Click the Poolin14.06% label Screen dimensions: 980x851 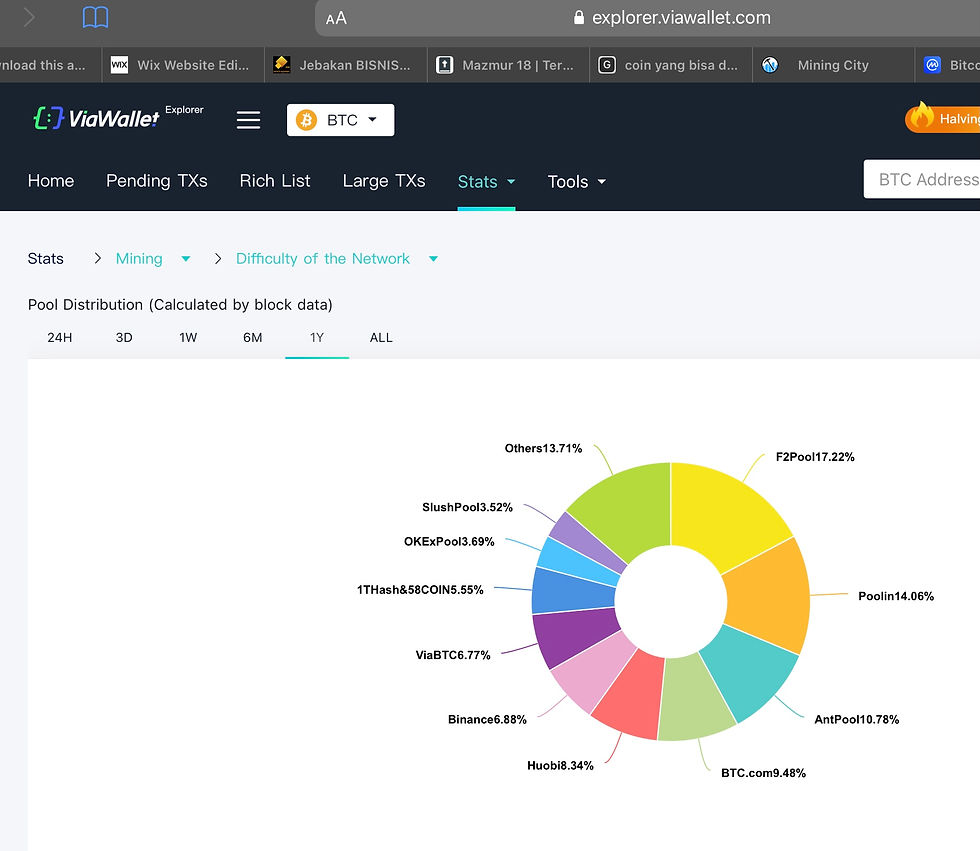pyautogui.click(x=896, y=596)
